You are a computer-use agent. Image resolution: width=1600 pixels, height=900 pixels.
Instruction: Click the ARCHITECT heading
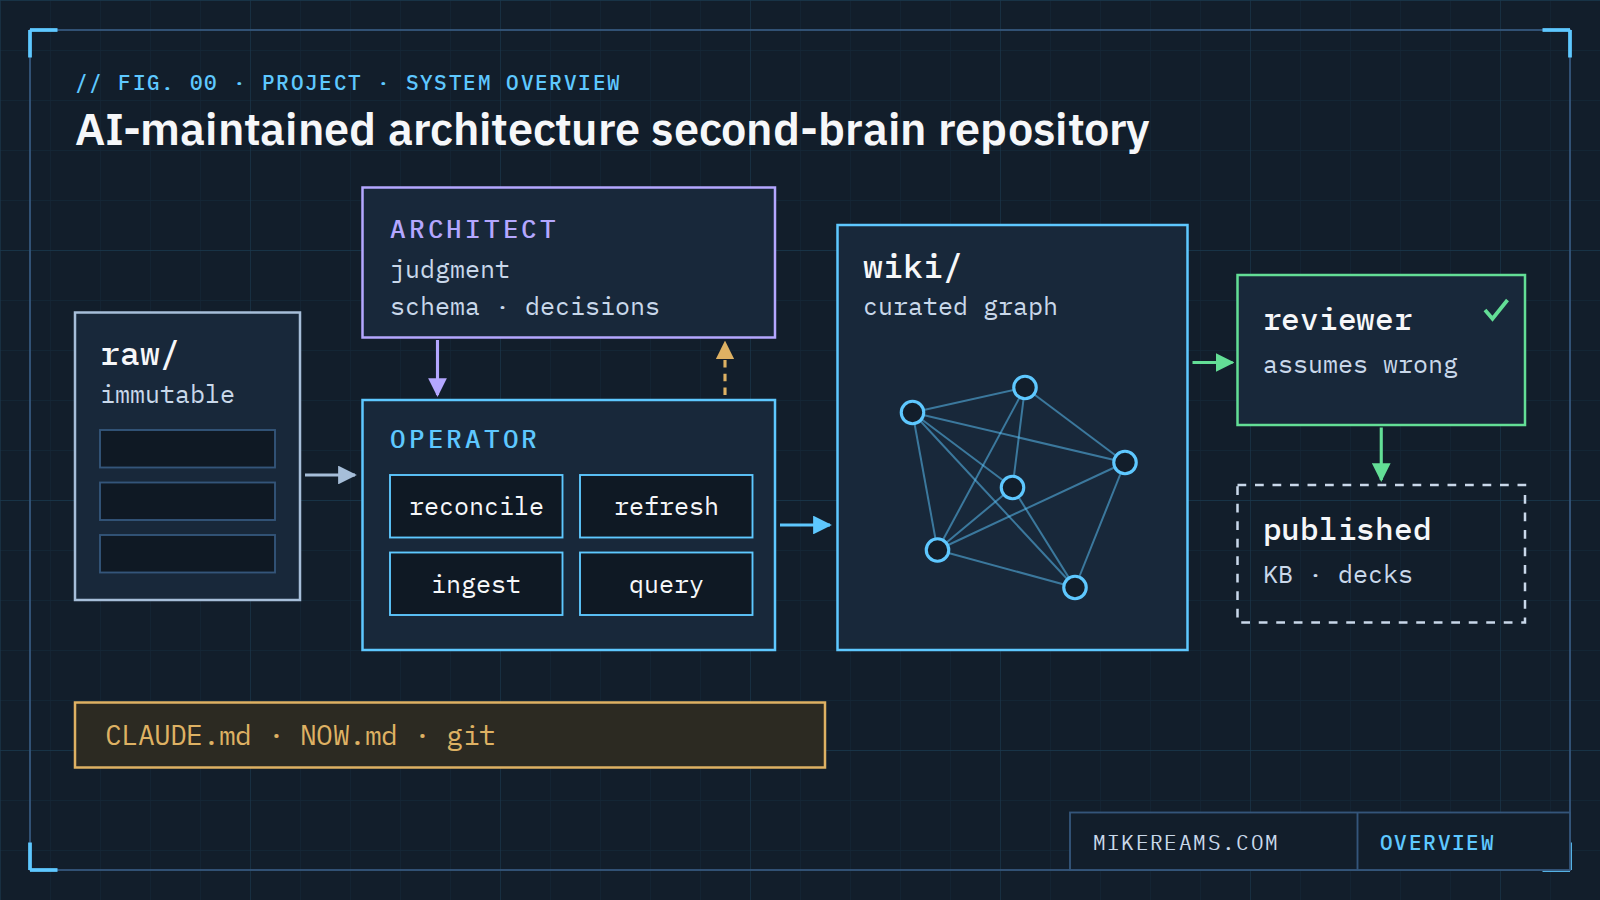(473, 229)
